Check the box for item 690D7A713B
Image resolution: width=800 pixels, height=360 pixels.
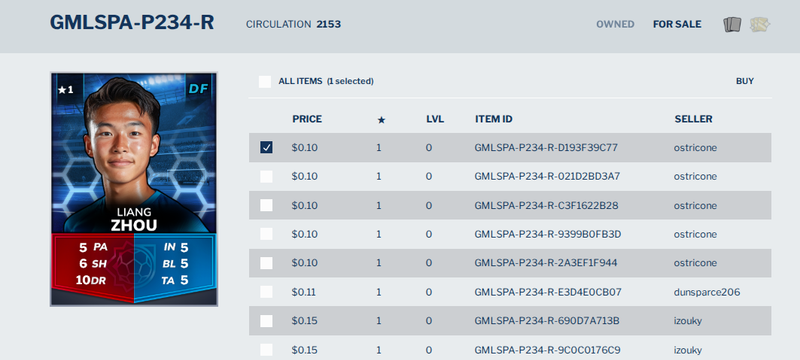[266, 321]
